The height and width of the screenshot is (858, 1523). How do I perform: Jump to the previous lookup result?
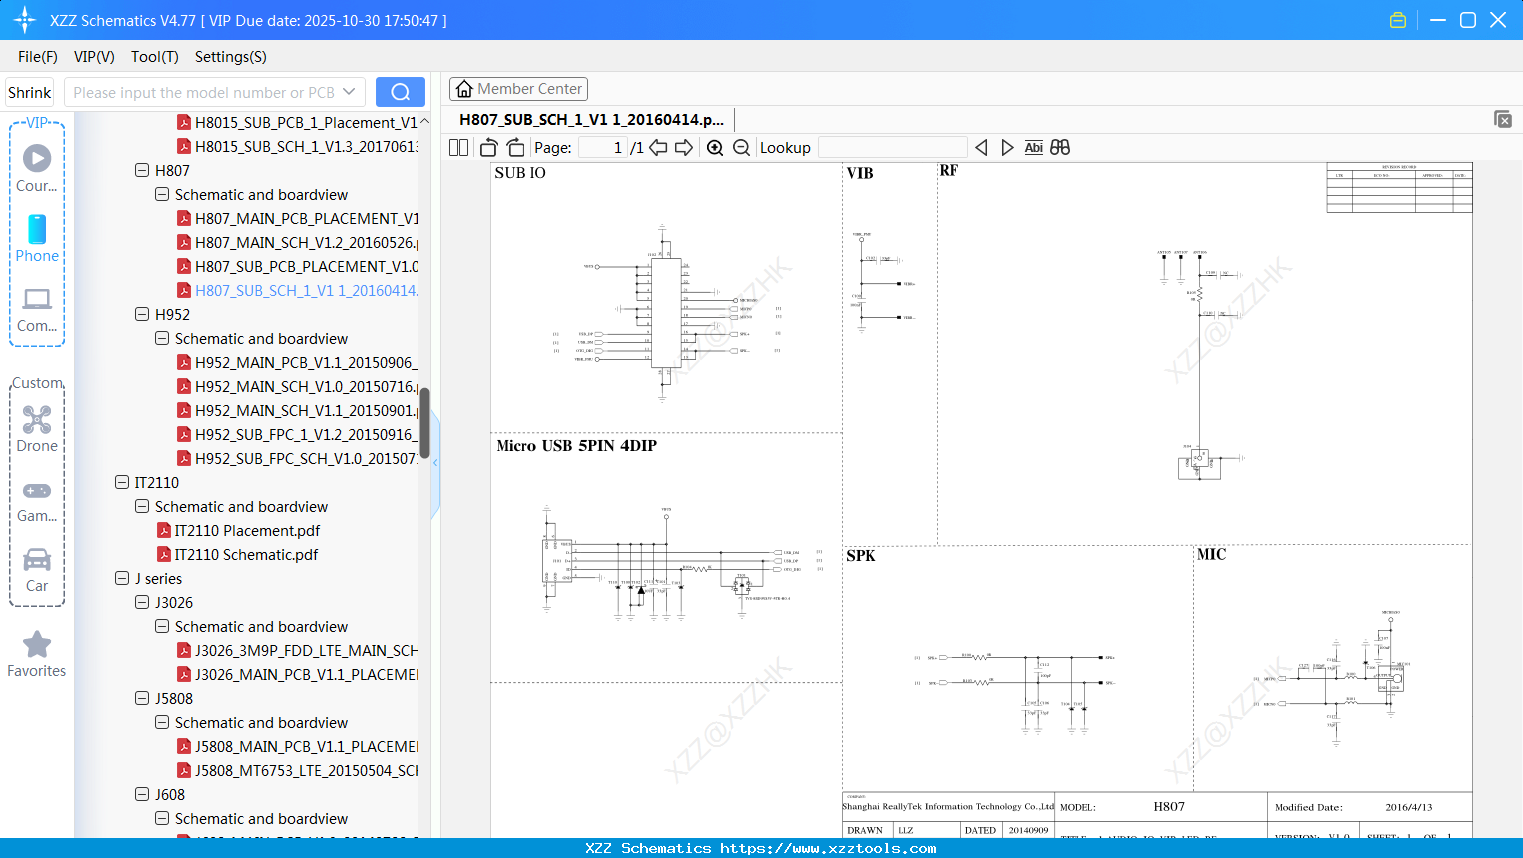coord(981,147)
